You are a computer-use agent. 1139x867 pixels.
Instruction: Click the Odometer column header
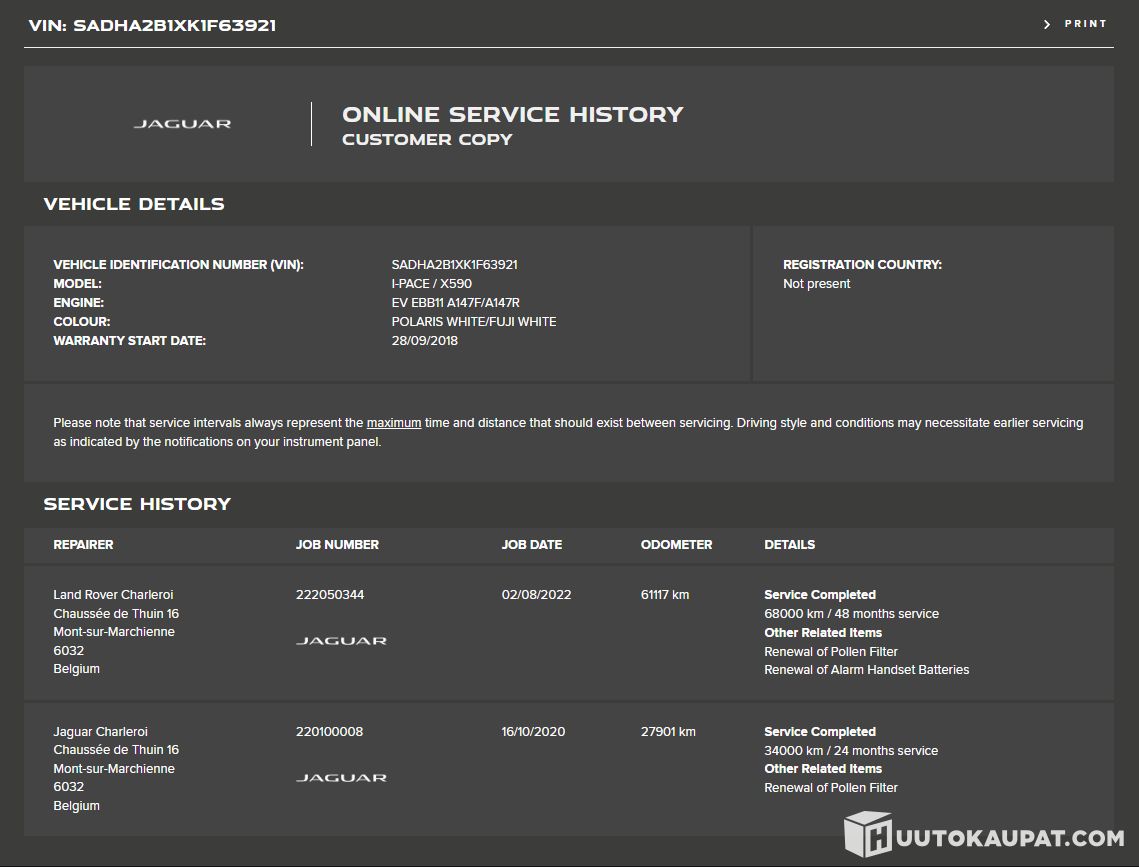click(x=676, y=545)
